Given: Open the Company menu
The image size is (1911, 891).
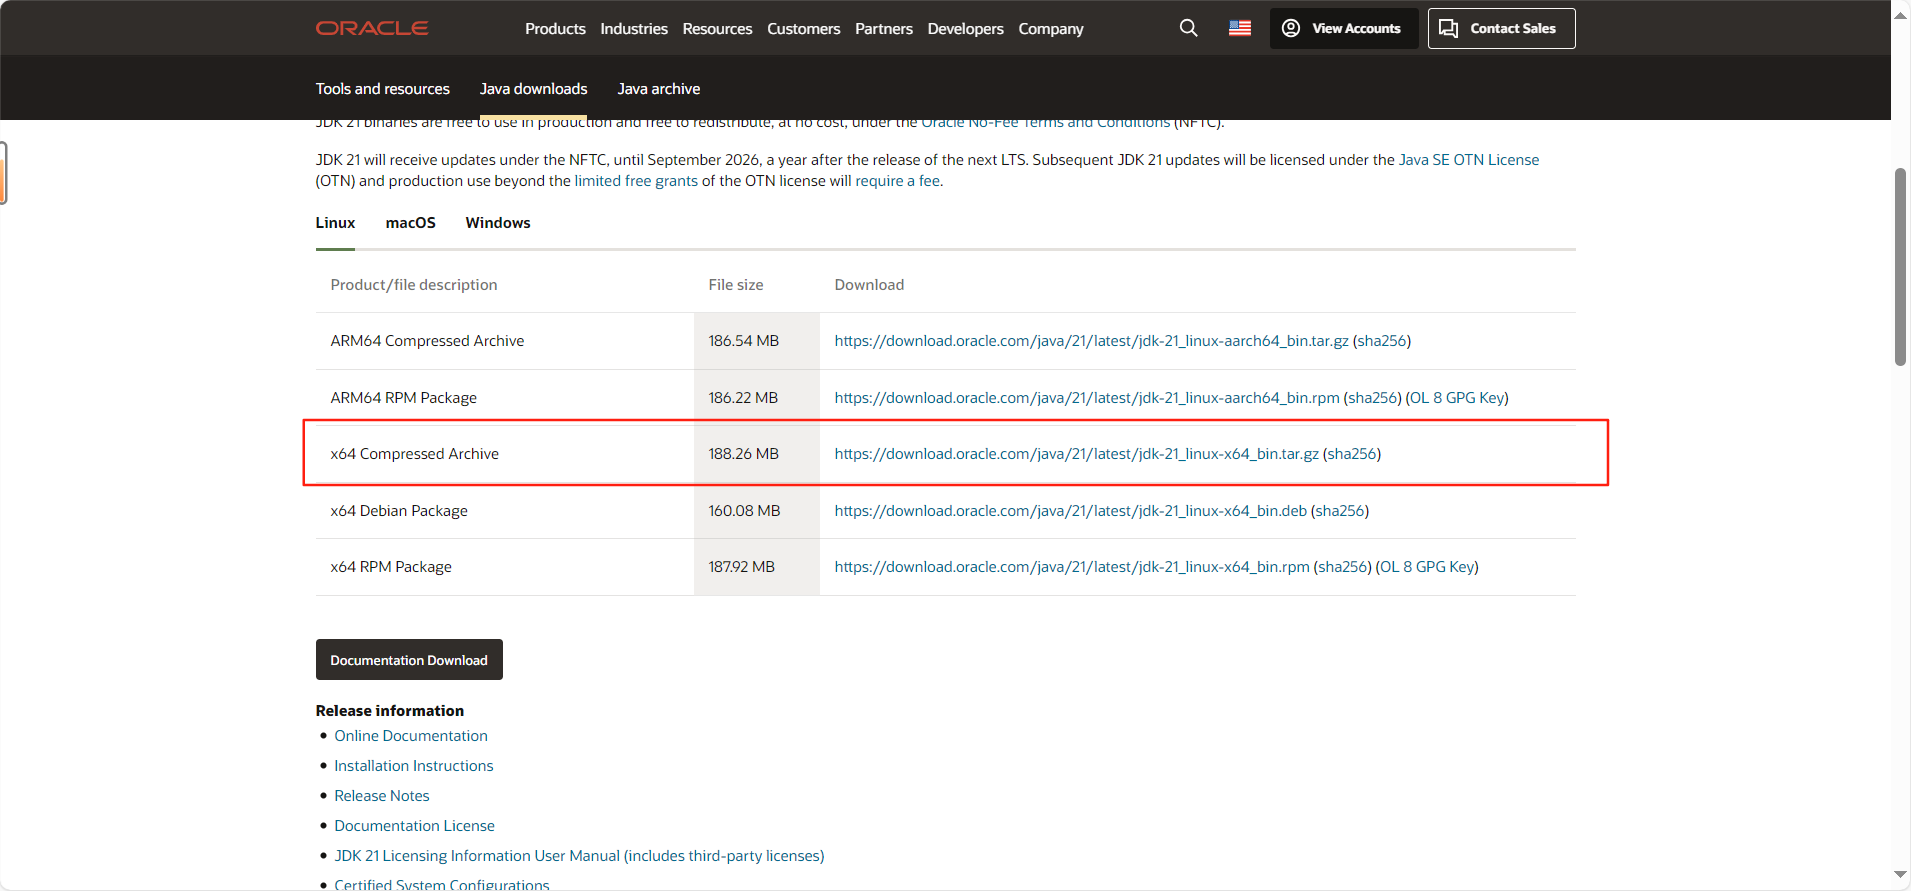Looking at the screenshot, I should point(1051,29).
